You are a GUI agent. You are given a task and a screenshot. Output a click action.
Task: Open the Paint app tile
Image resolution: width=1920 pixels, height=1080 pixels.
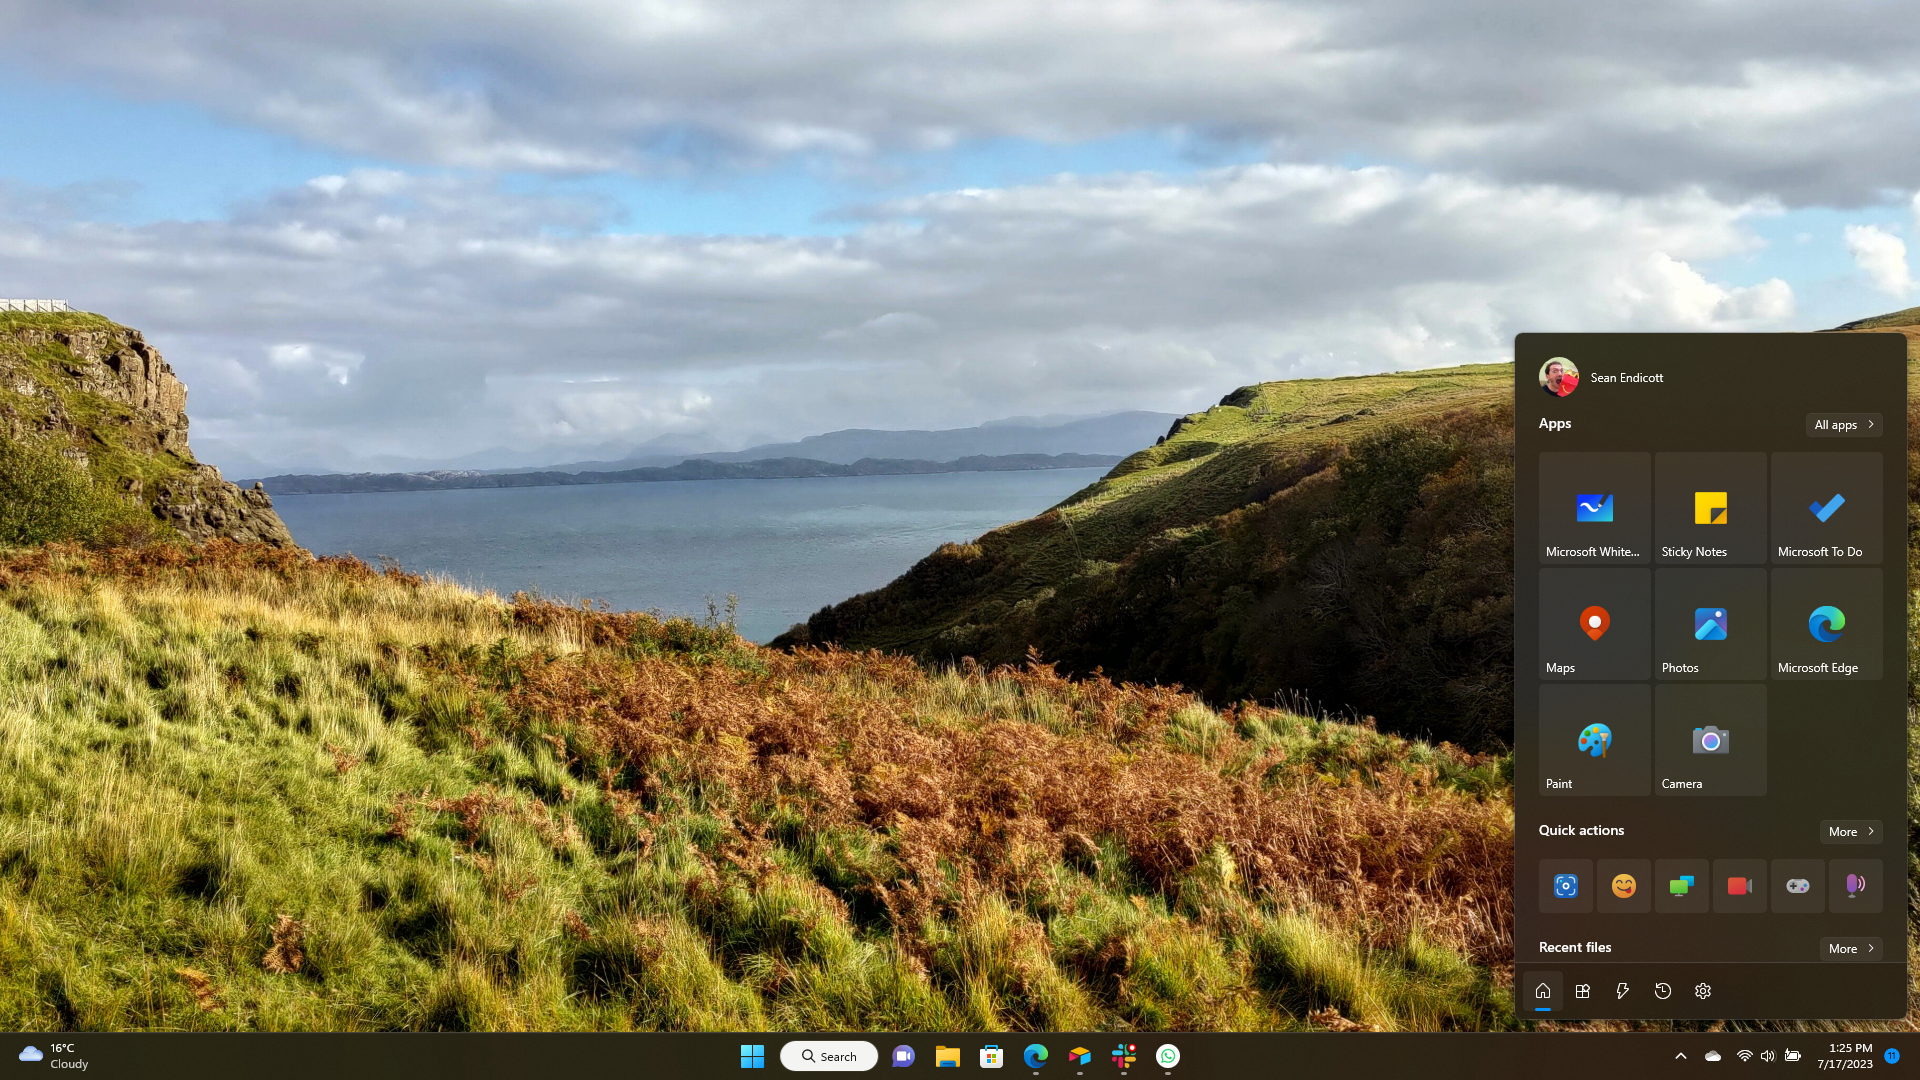pyautogui.click(x=1594, y=740)
